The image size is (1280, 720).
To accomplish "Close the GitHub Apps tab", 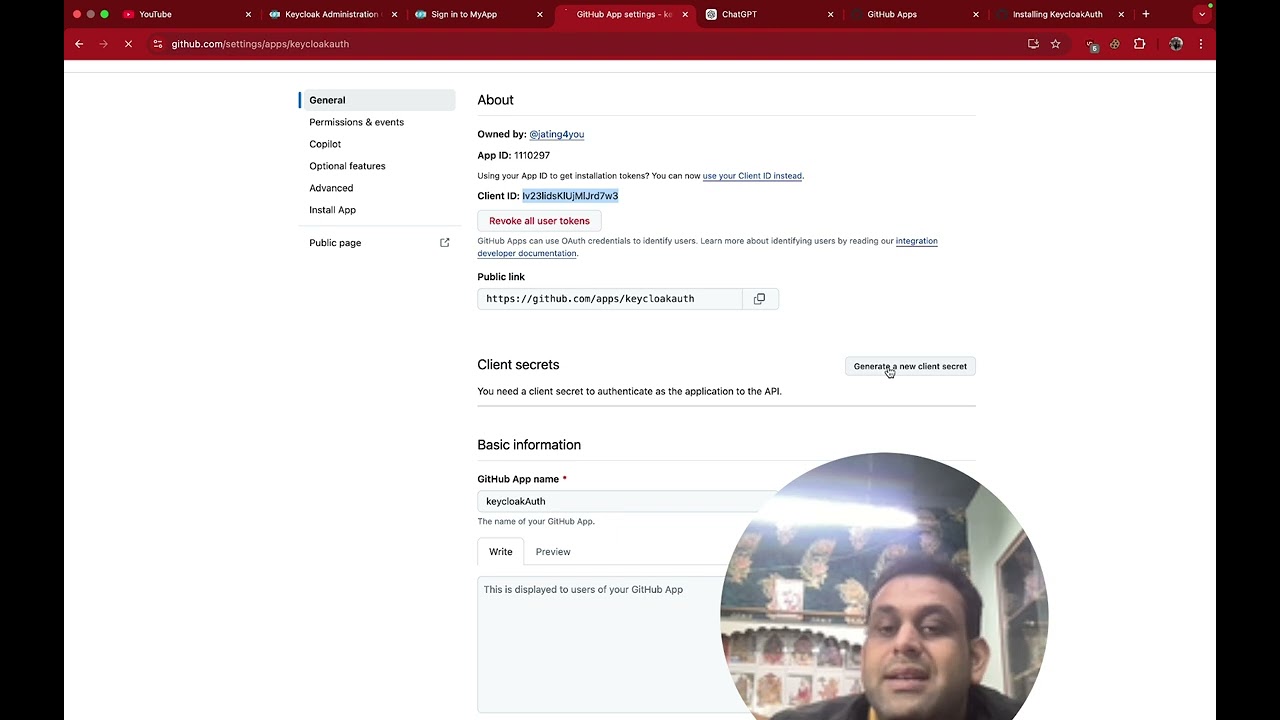I will tap(976, 14).
